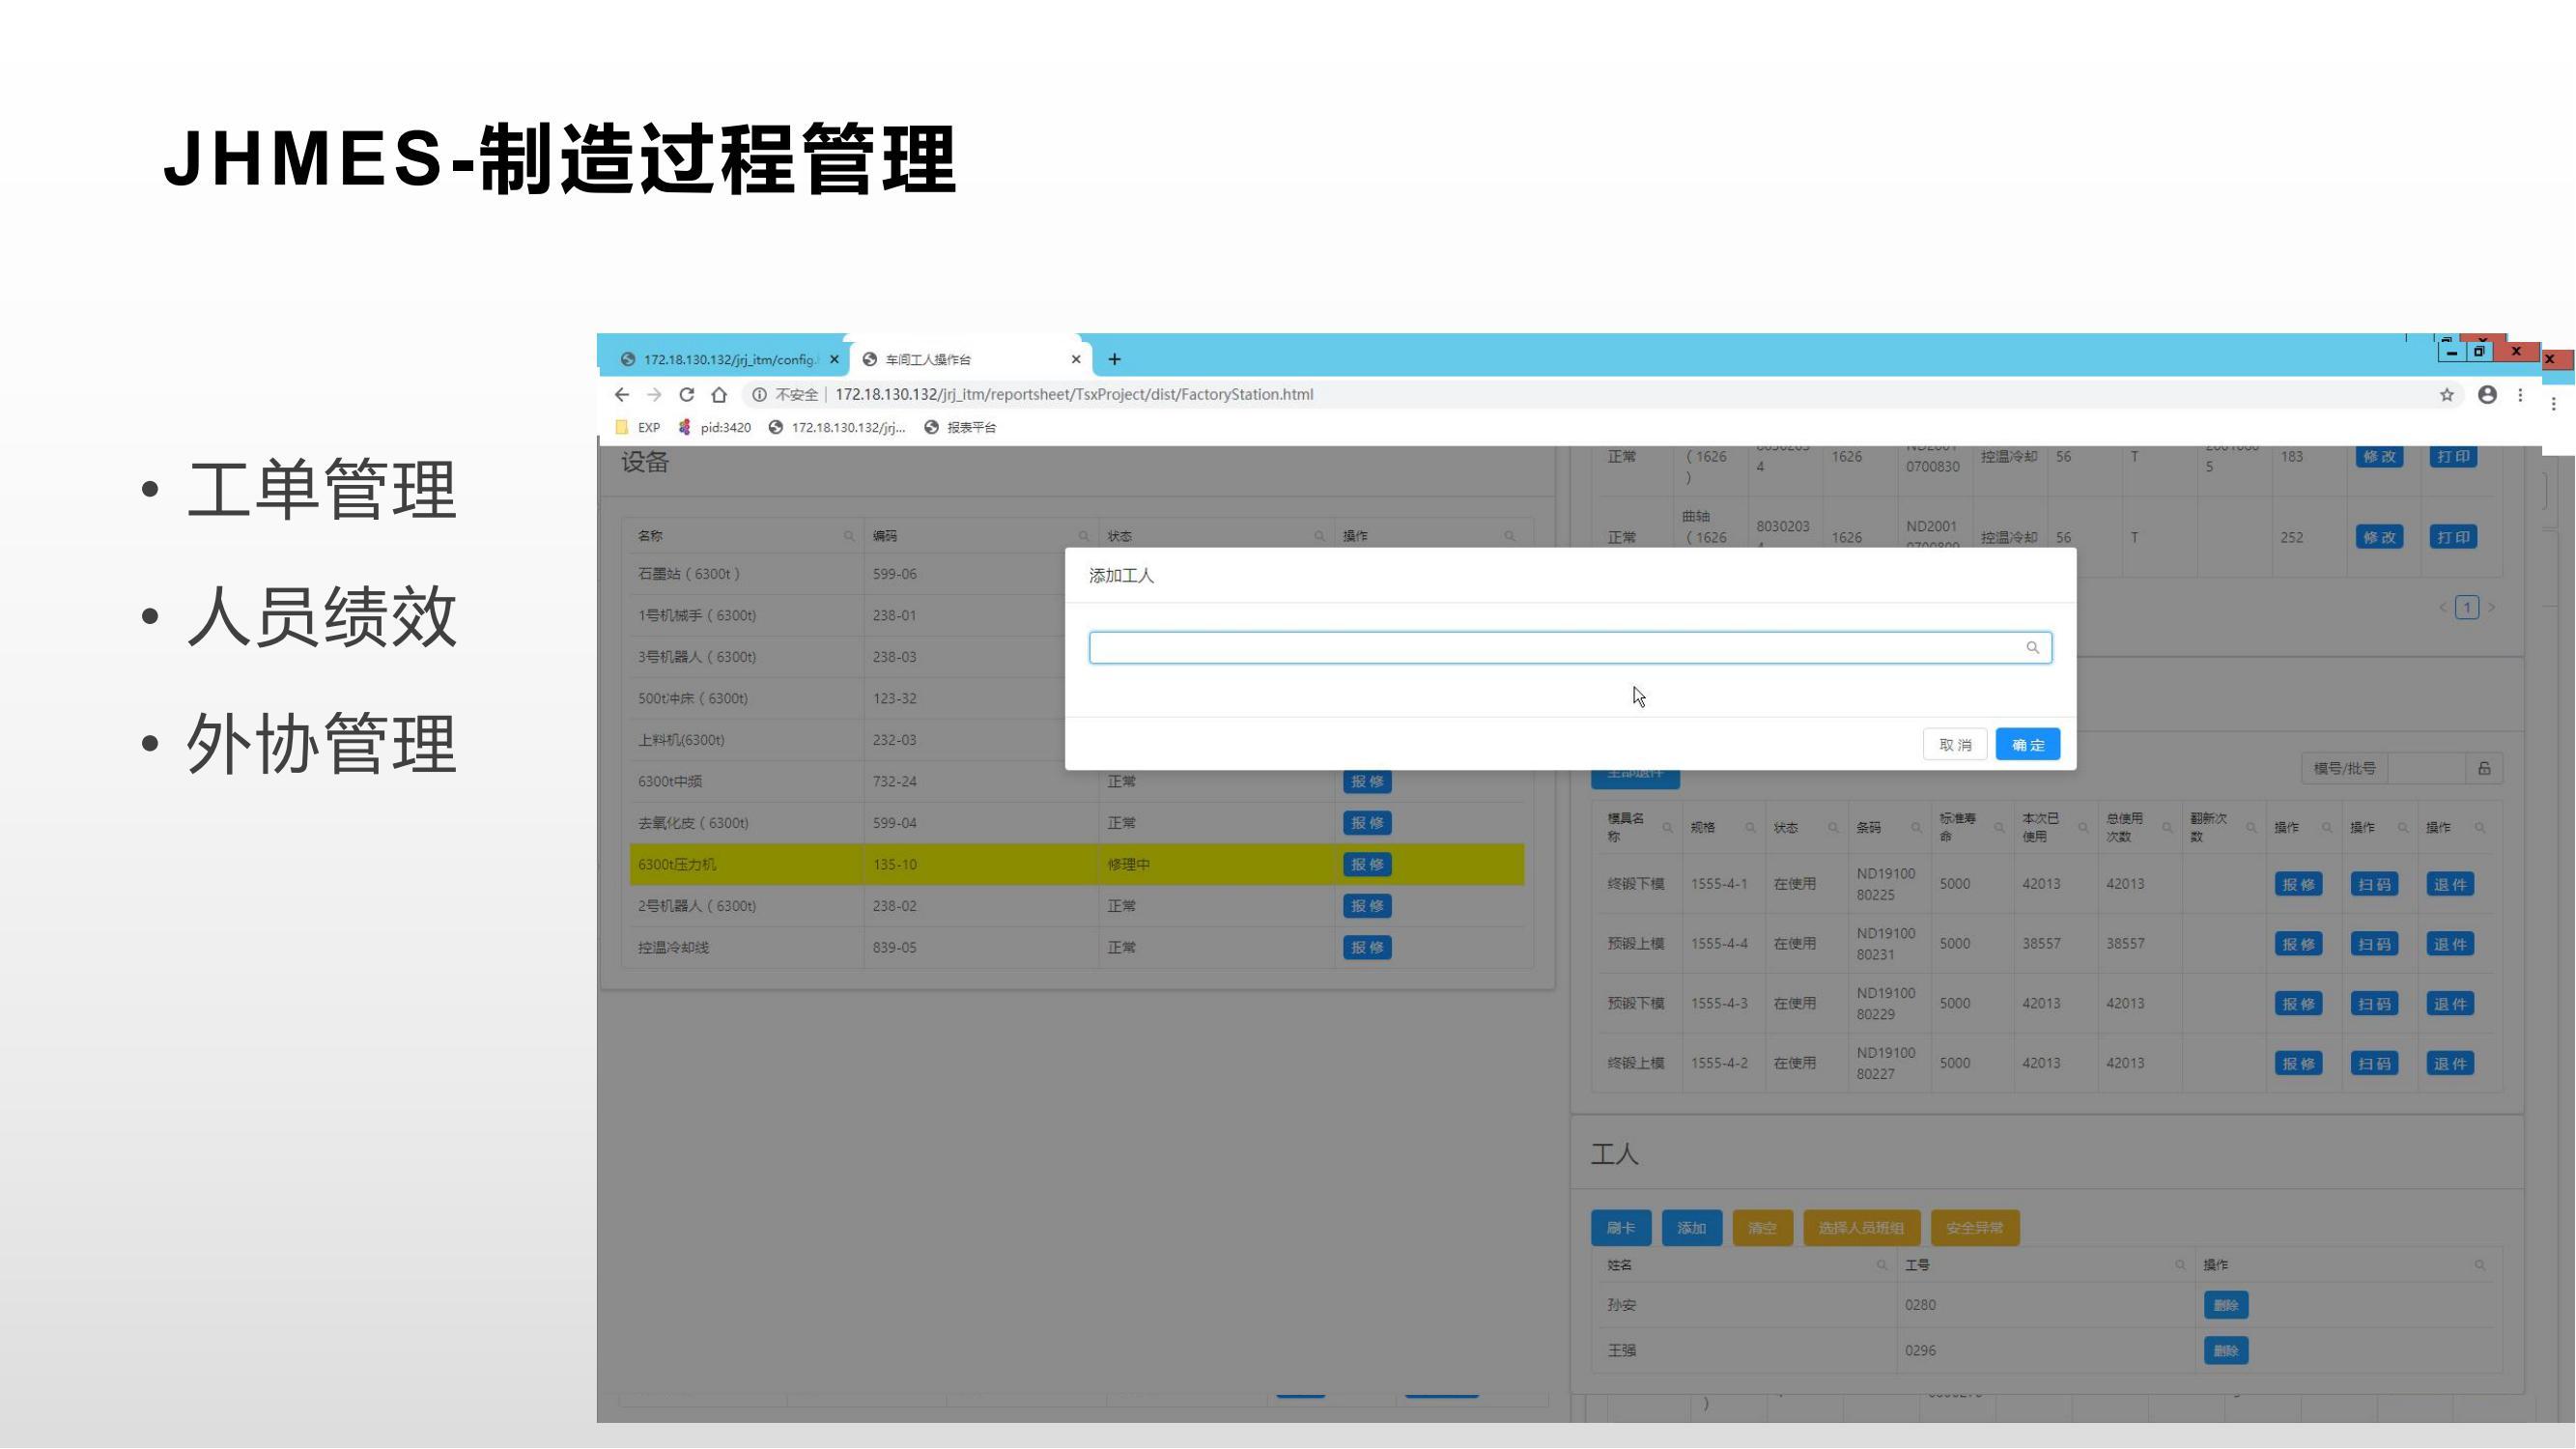The height and width of the screenshot is (1449, 2576).
Task: Open the browser profile account icon
Action: click(2487, 395)
